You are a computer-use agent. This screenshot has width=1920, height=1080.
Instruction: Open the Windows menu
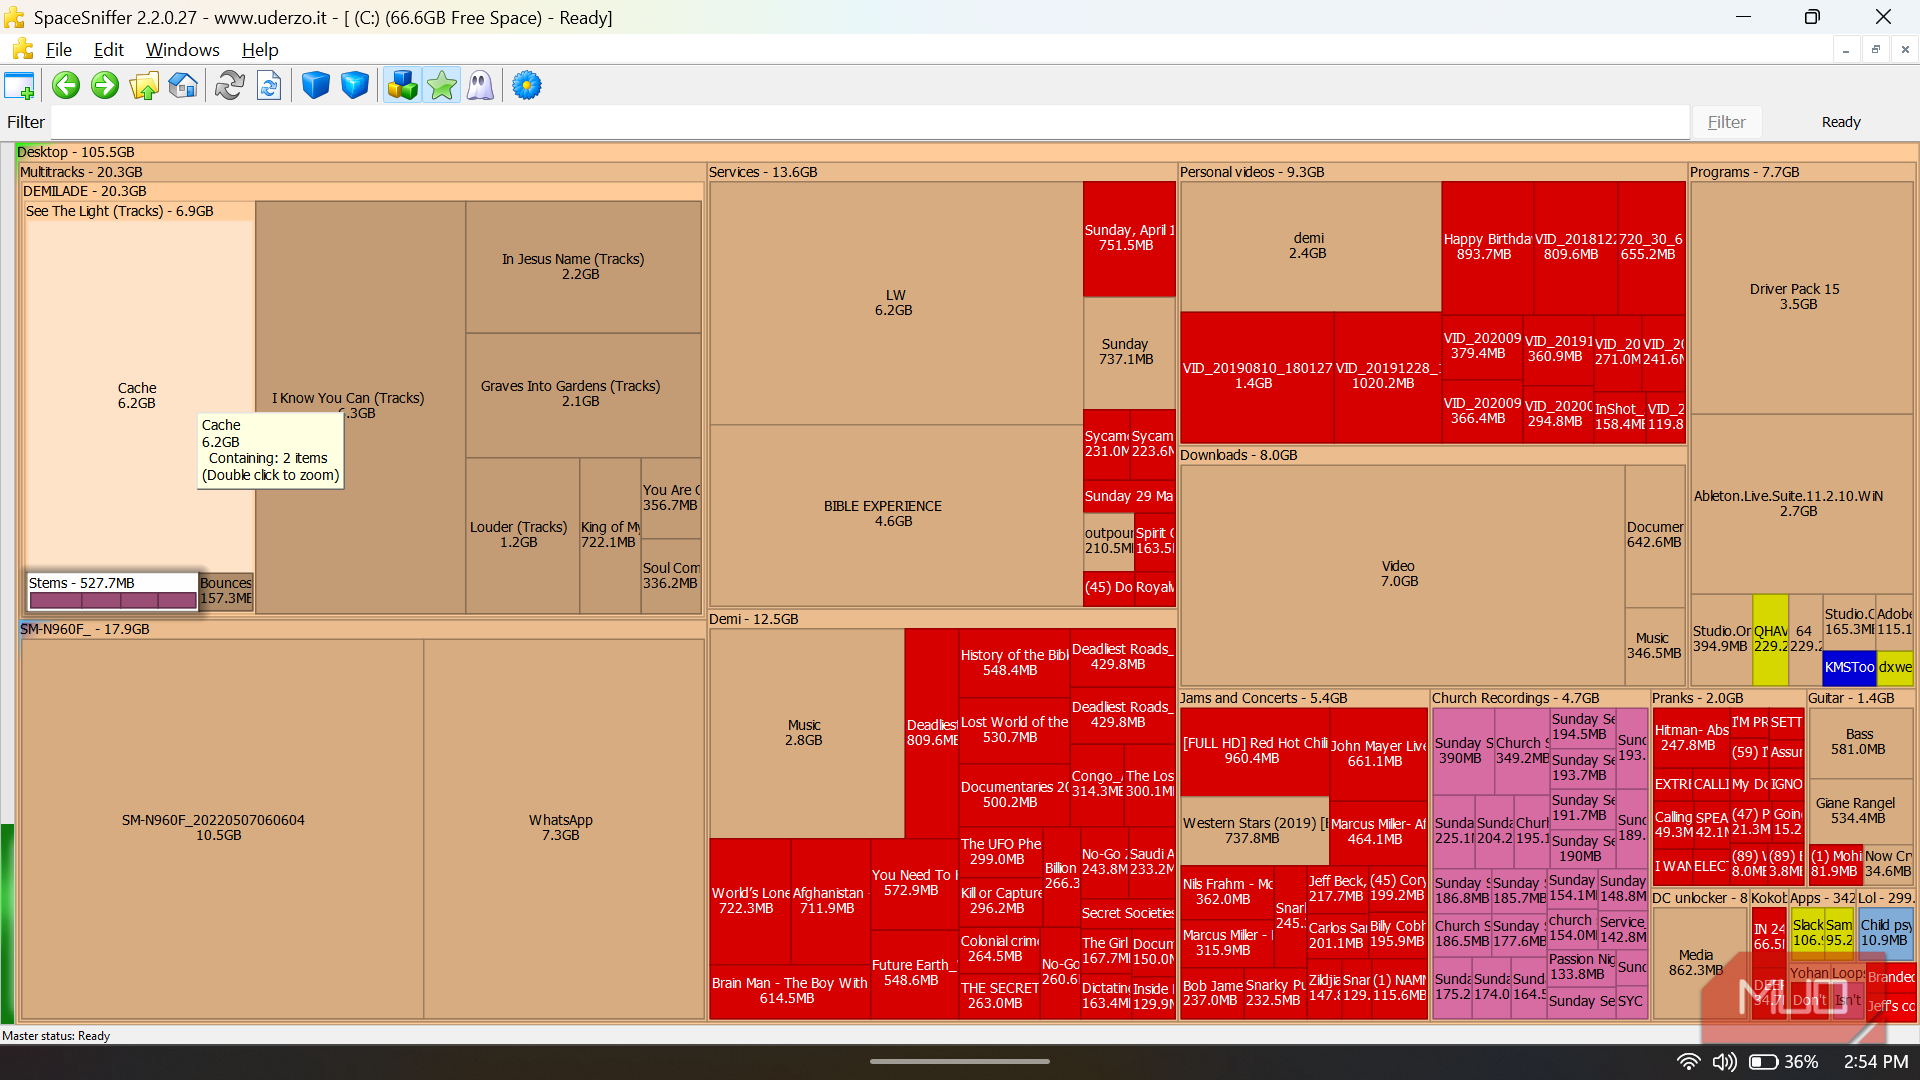[x=183, y=50]
